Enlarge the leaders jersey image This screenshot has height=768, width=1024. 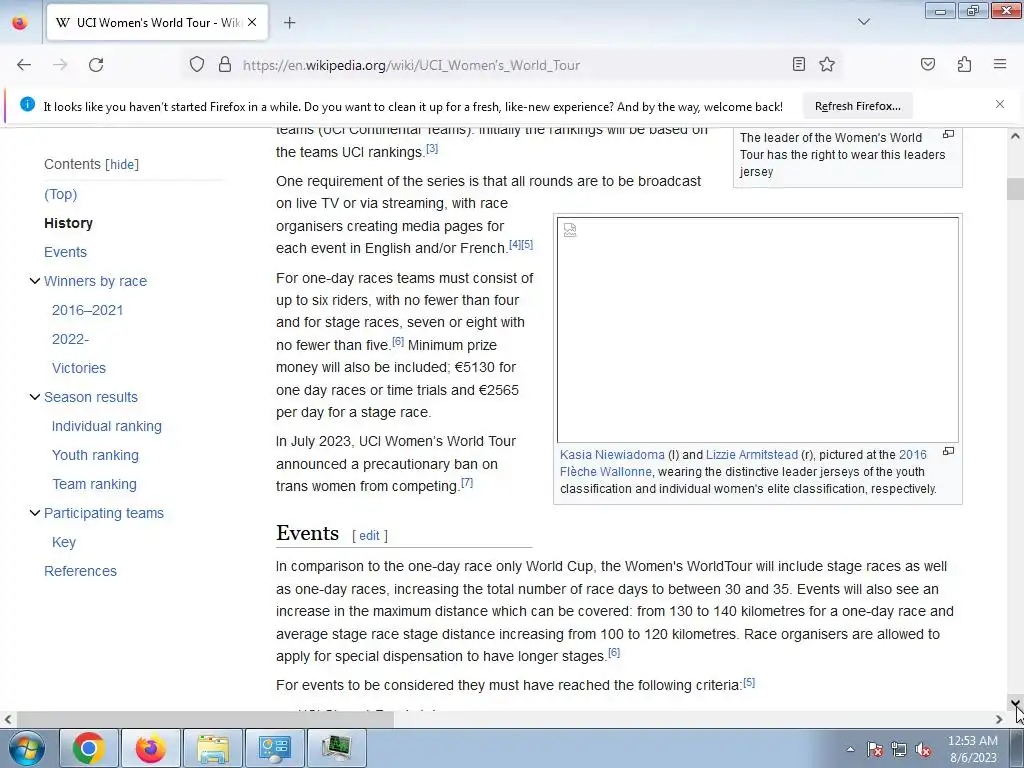tap(948, 135)
